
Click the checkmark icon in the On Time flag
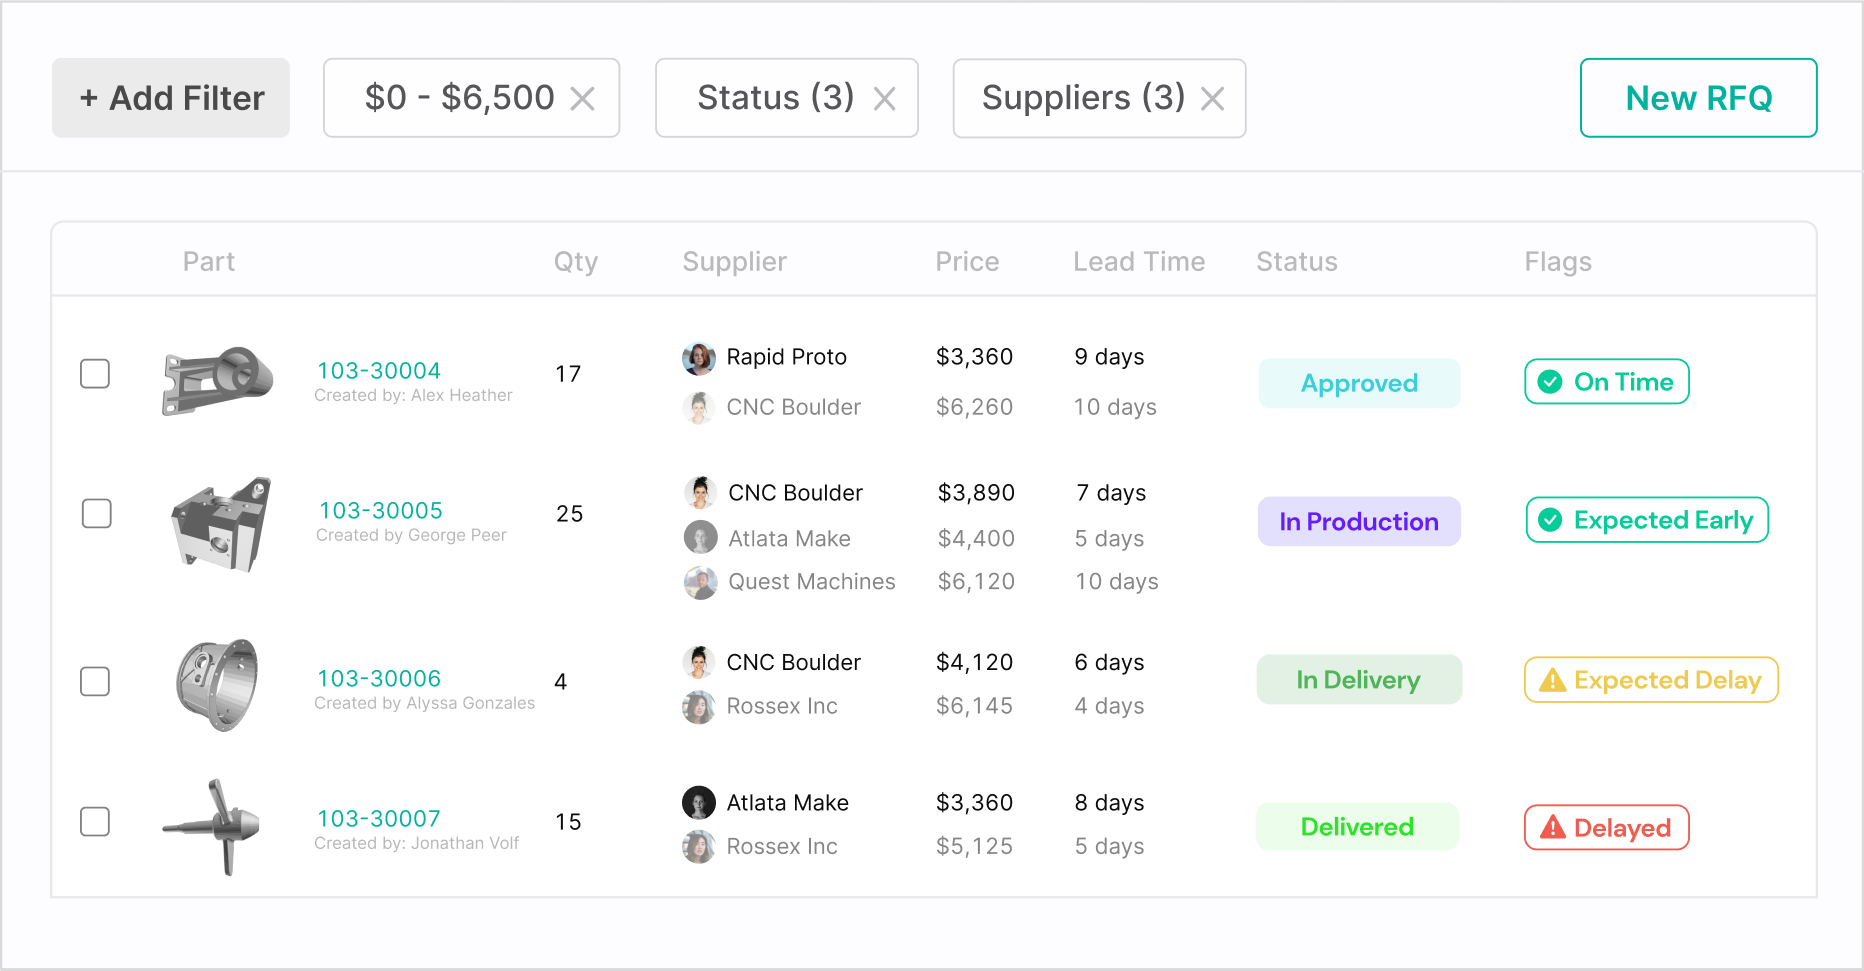coord(1550,381)
